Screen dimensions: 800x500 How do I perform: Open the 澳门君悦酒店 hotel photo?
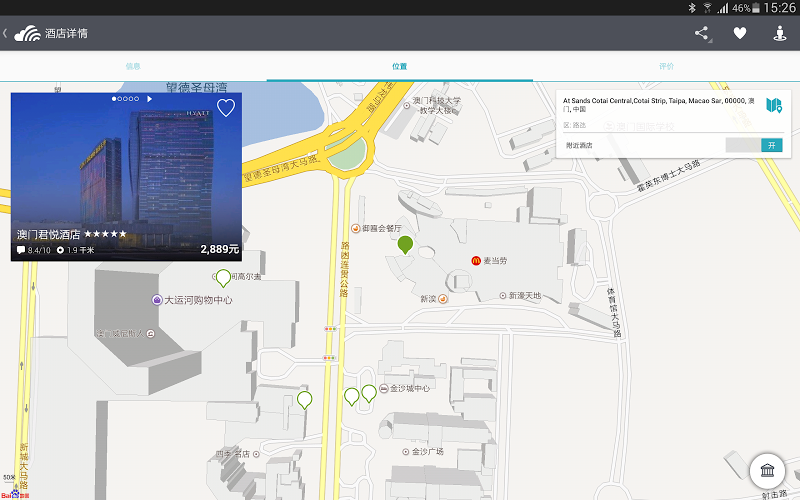(x=125, y=170)
